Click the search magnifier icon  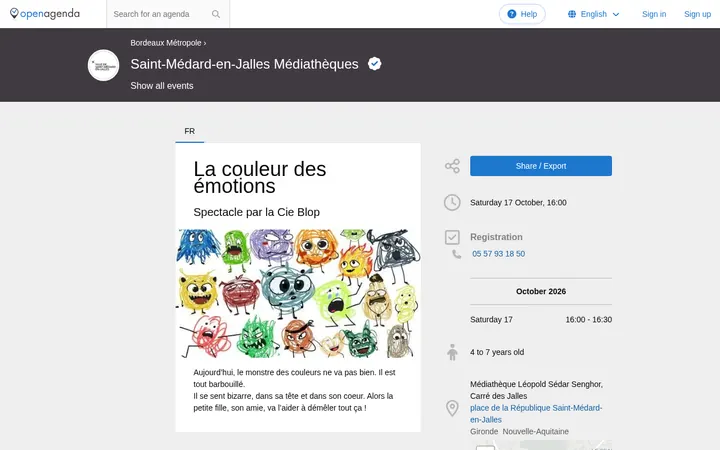coord(216,14)
